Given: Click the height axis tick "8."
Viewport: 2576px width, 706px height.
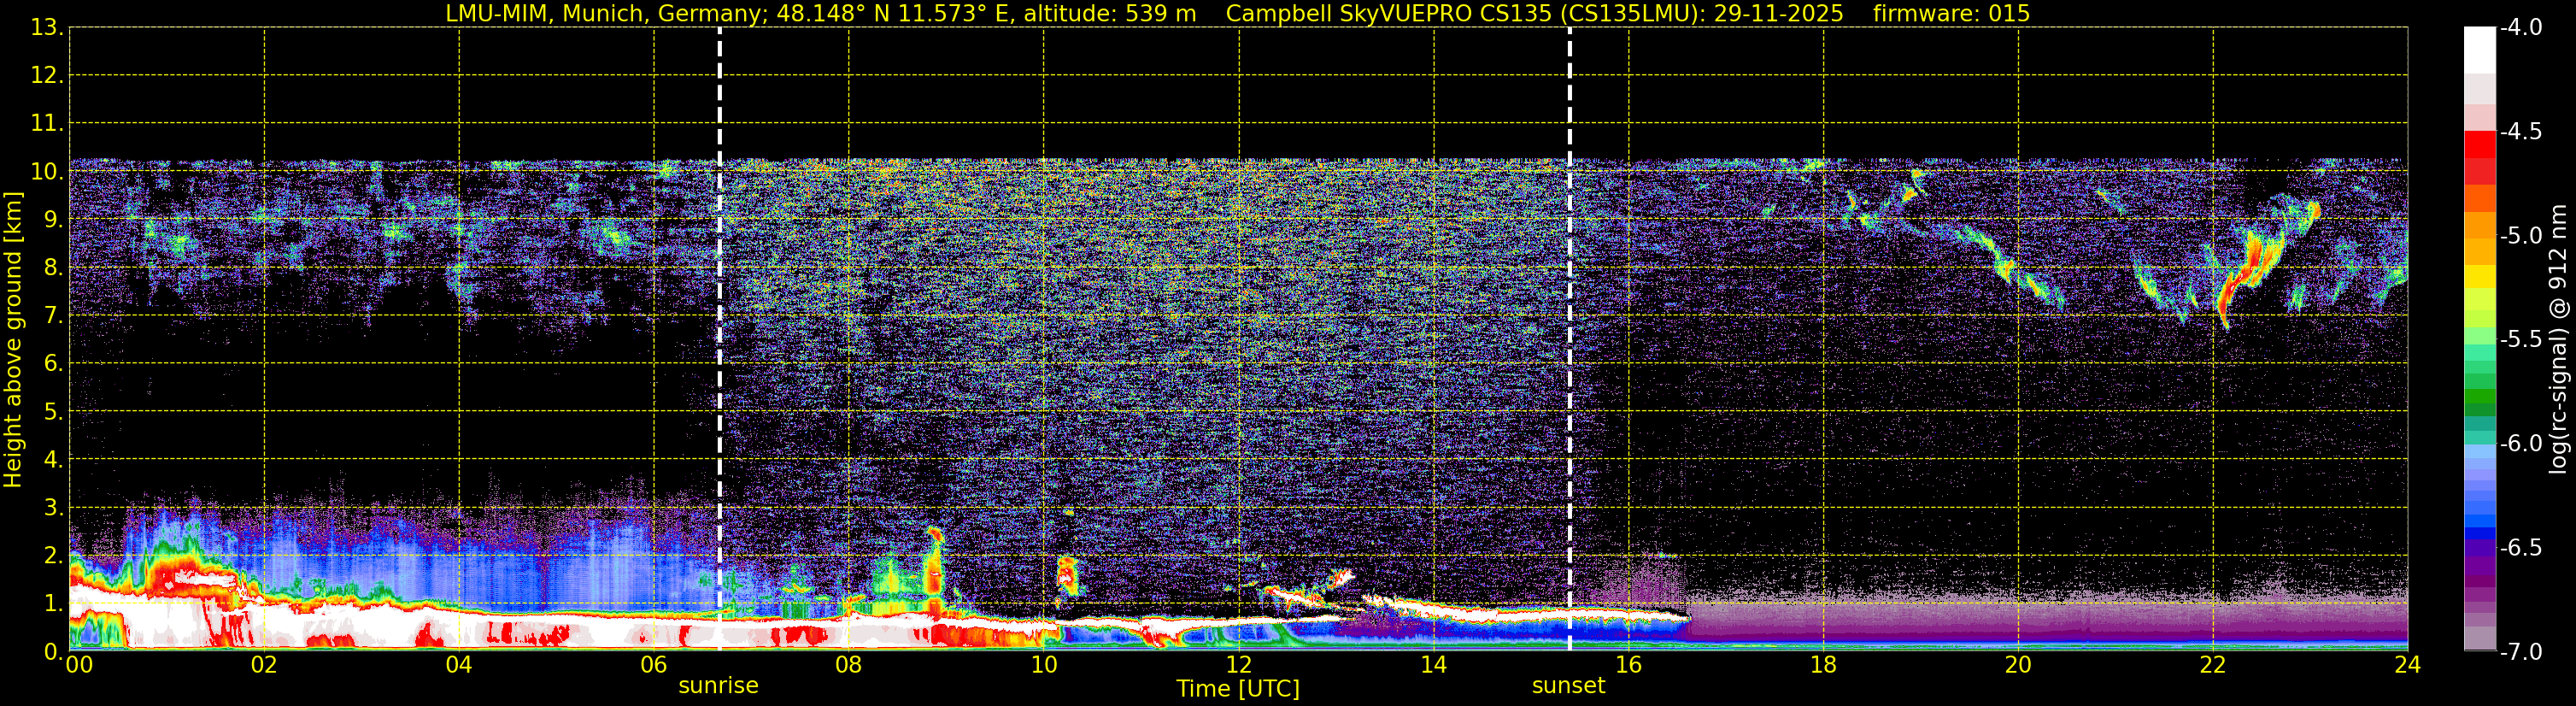Looking at the screenshot, I should click(x=53, y=268).
